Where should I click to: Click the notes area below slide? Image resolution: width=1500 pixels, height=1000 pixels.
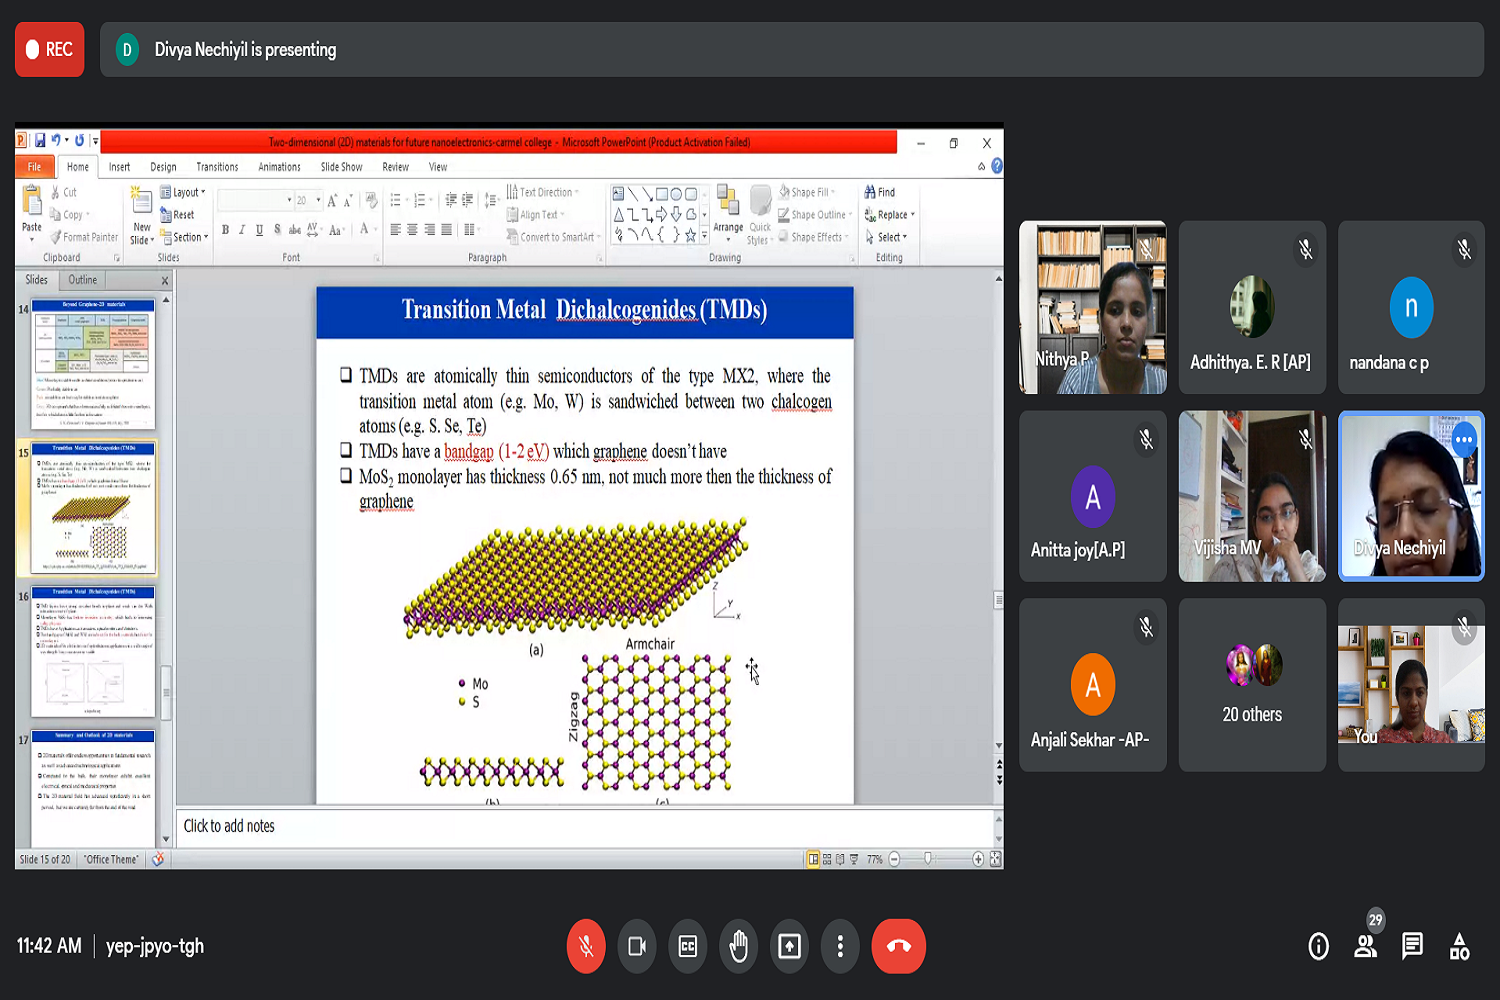(585, 826)
